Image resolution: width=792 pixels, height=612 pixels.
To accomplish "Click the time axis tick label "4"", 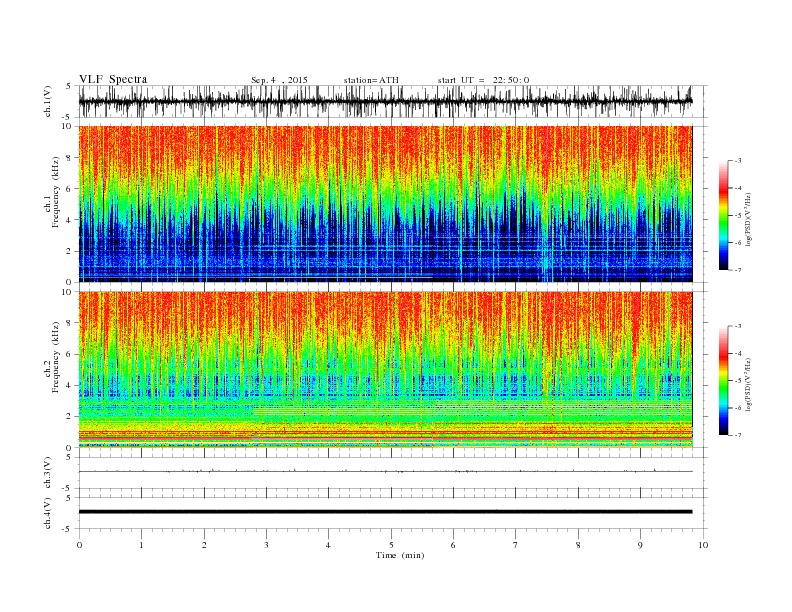I will [328, 545].
